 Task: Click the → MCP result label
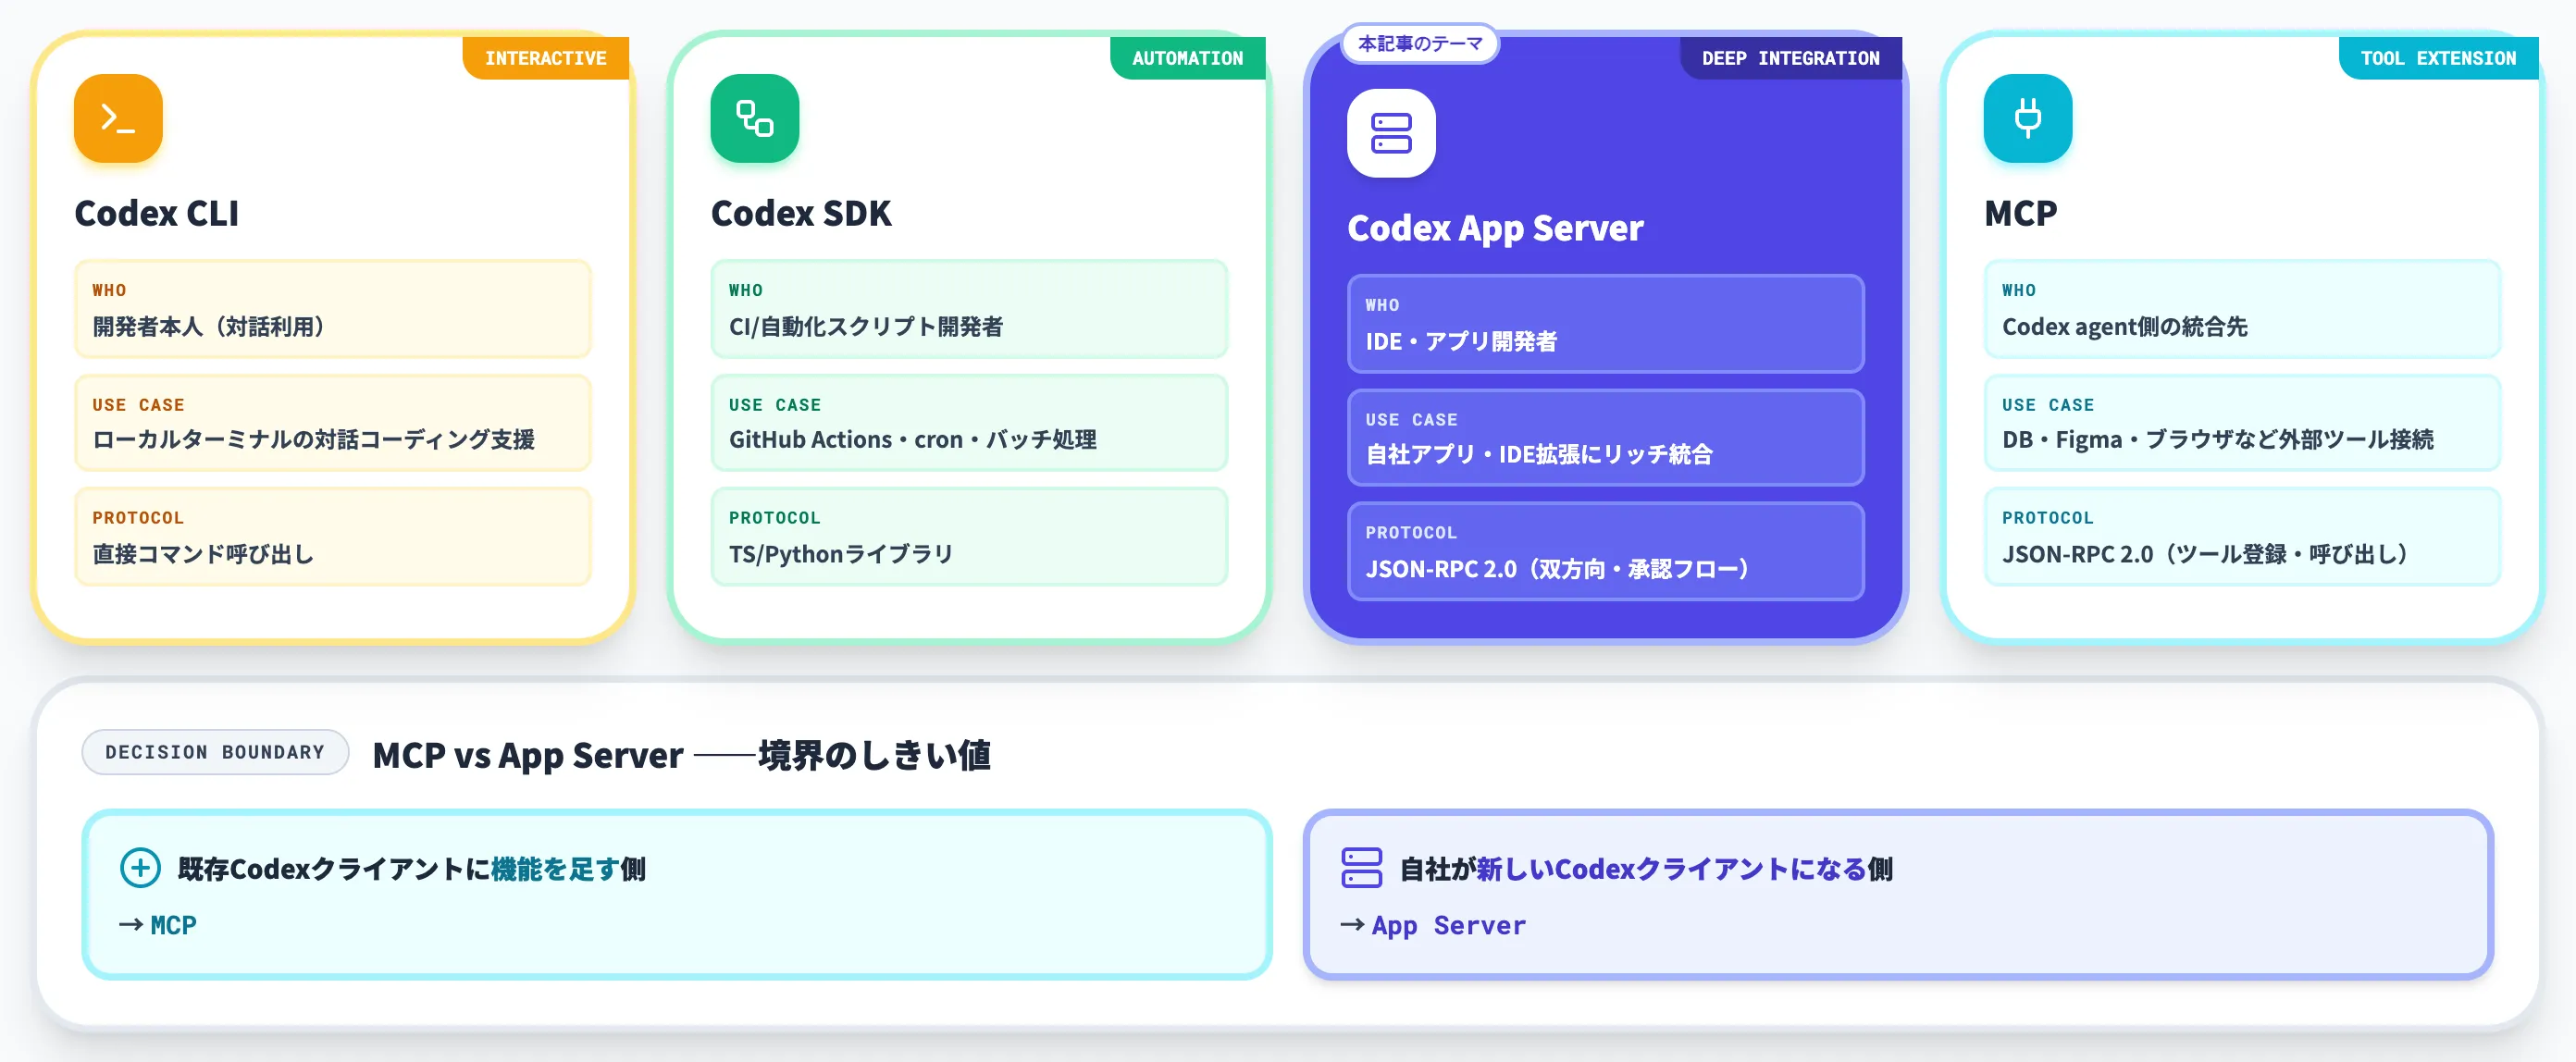[x=158, y=925]
